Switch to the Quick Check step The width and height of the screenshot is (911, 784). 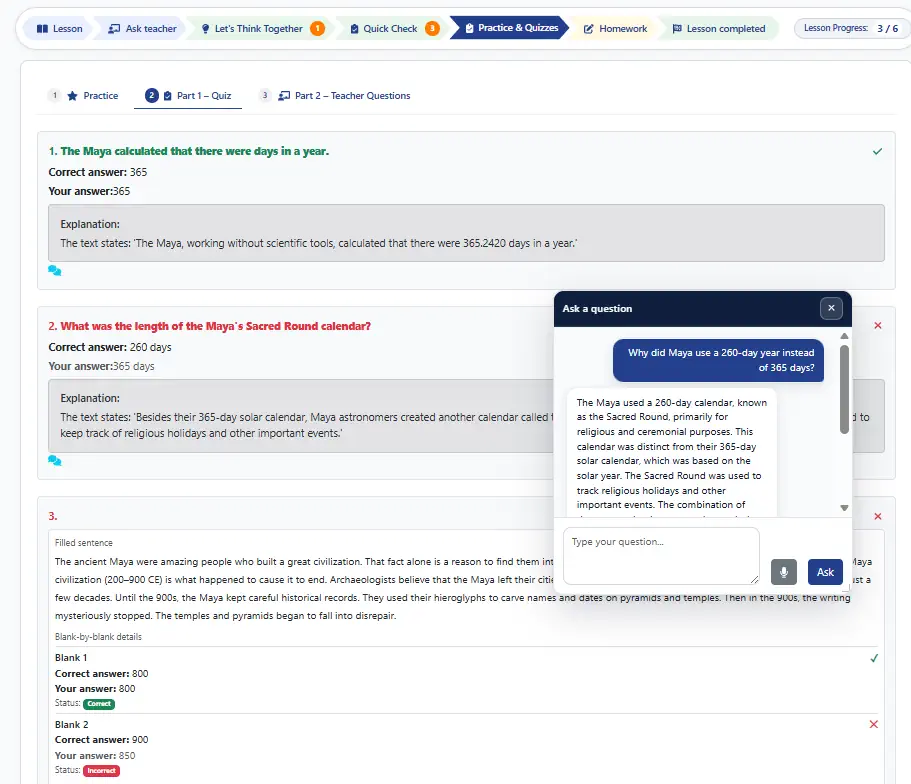[393, 28]
